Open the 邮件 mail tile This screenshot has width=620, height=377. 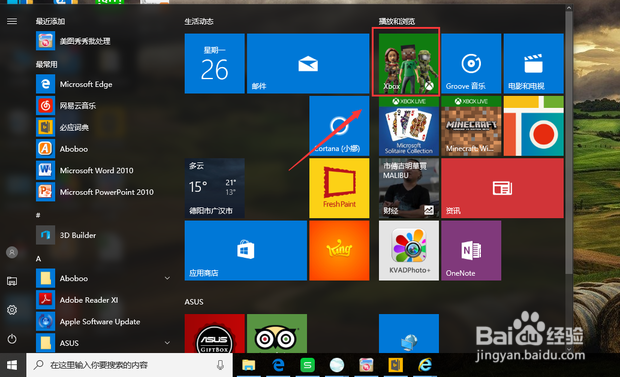(x=308, y=63)
